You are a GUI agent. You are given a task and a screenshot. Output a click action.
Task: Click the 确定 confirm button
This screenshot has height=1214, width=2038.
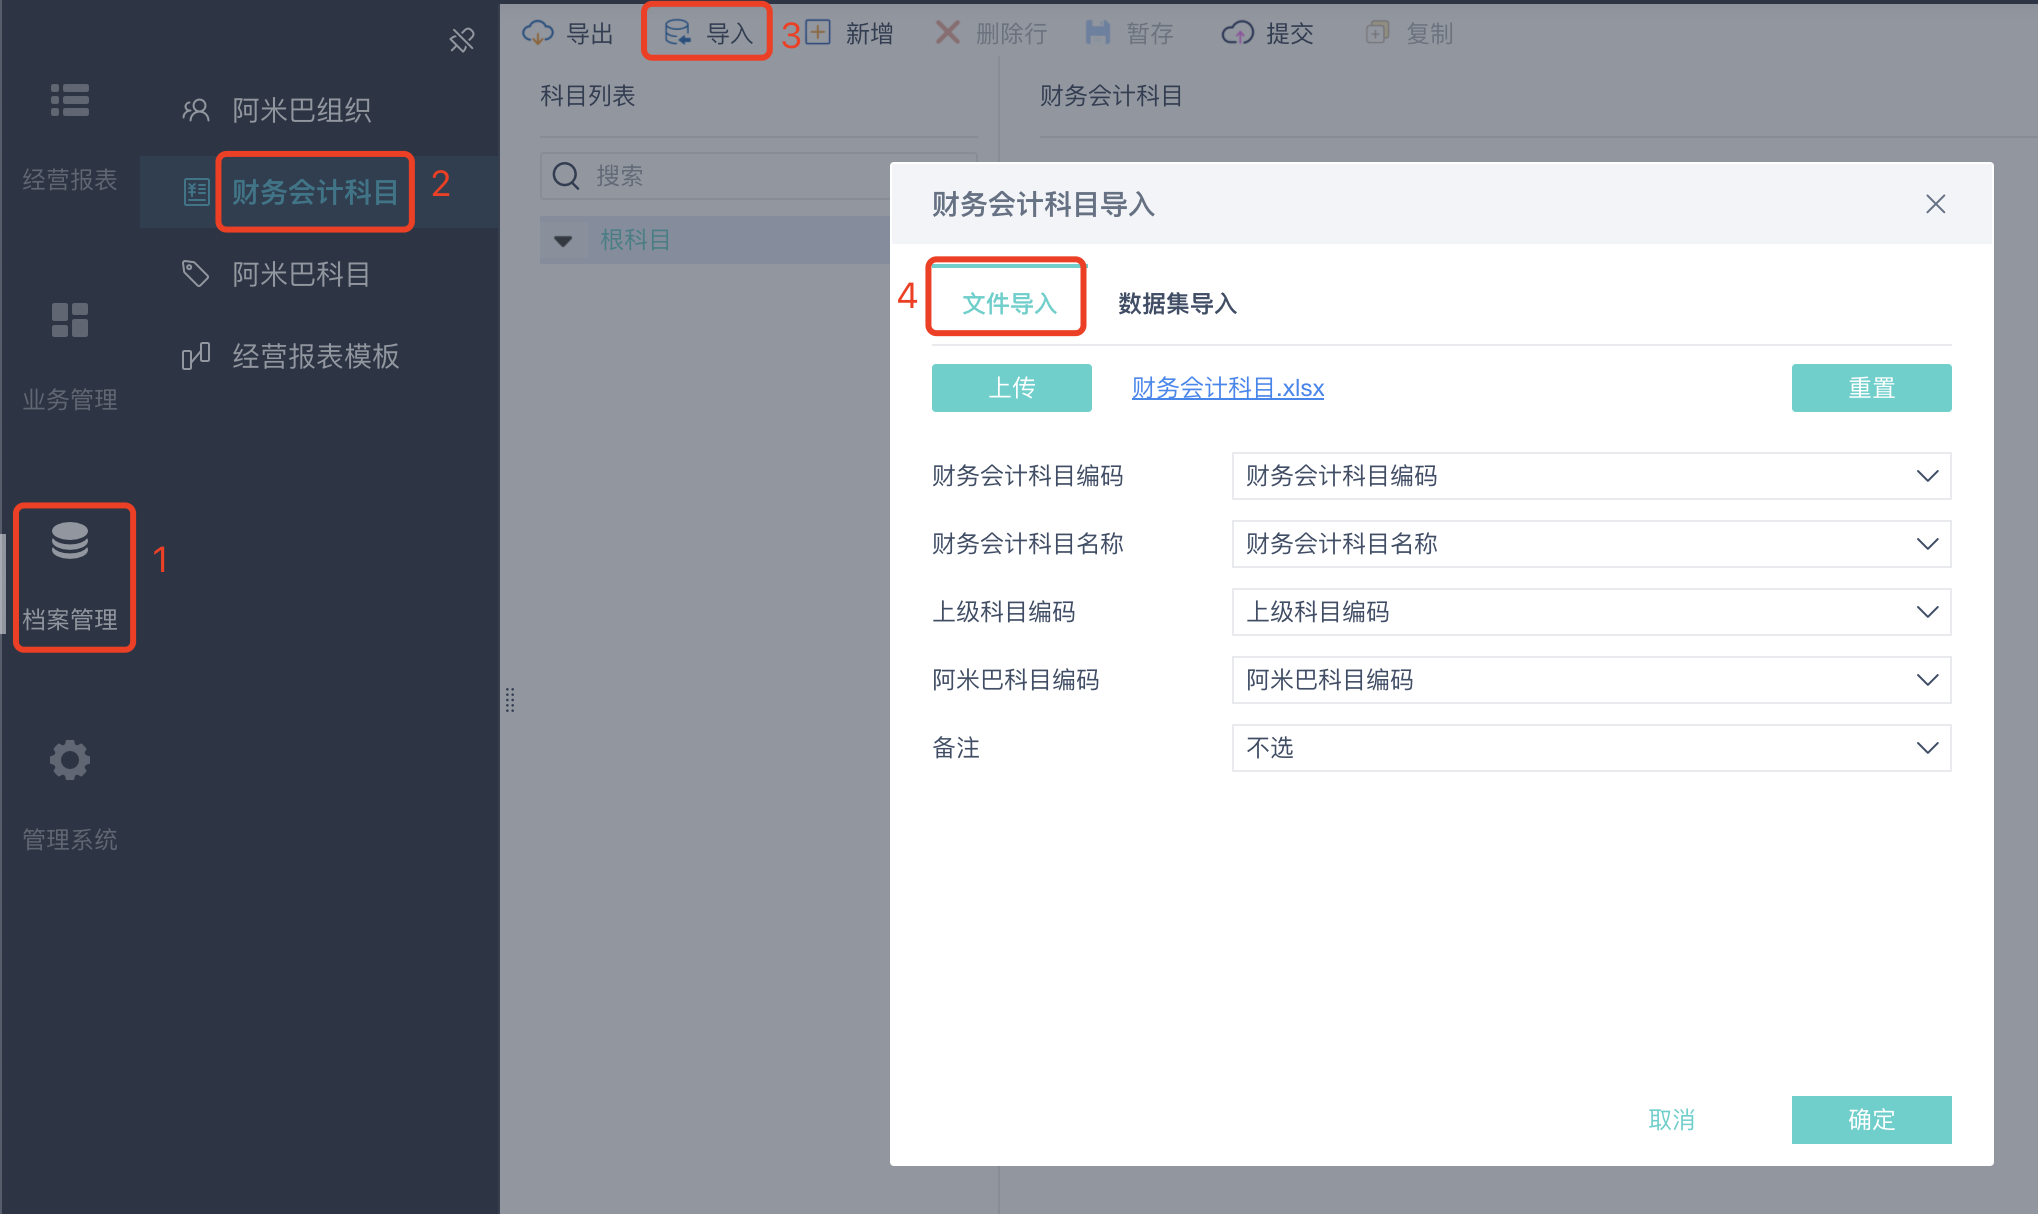(1870, 1119)
